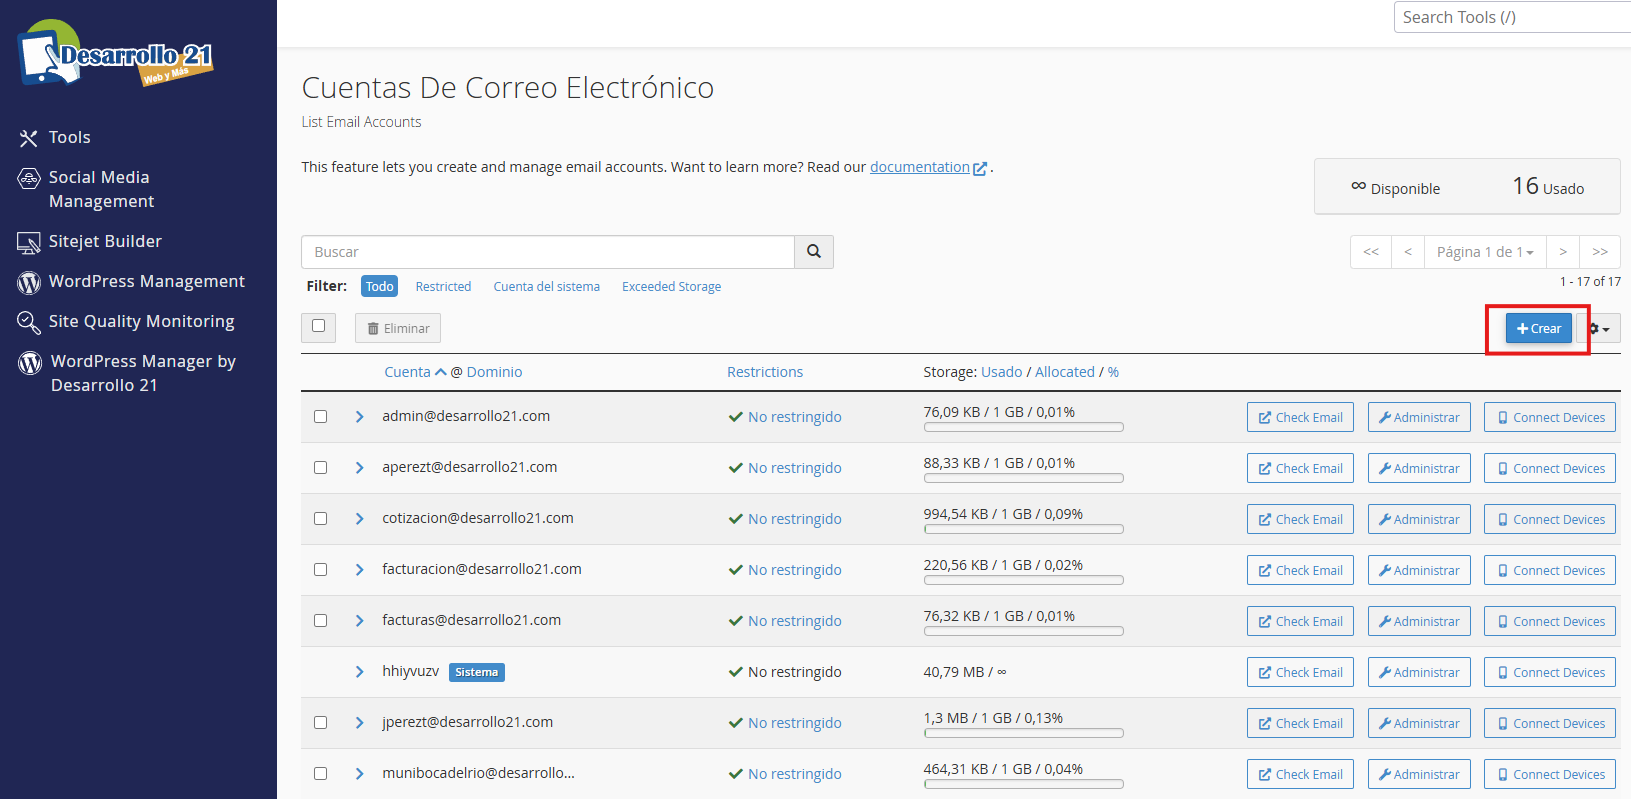This screenshot has height=799, width=1631.
Task: Open Sitejet Builder from sidebar
Action: point(104,241)
